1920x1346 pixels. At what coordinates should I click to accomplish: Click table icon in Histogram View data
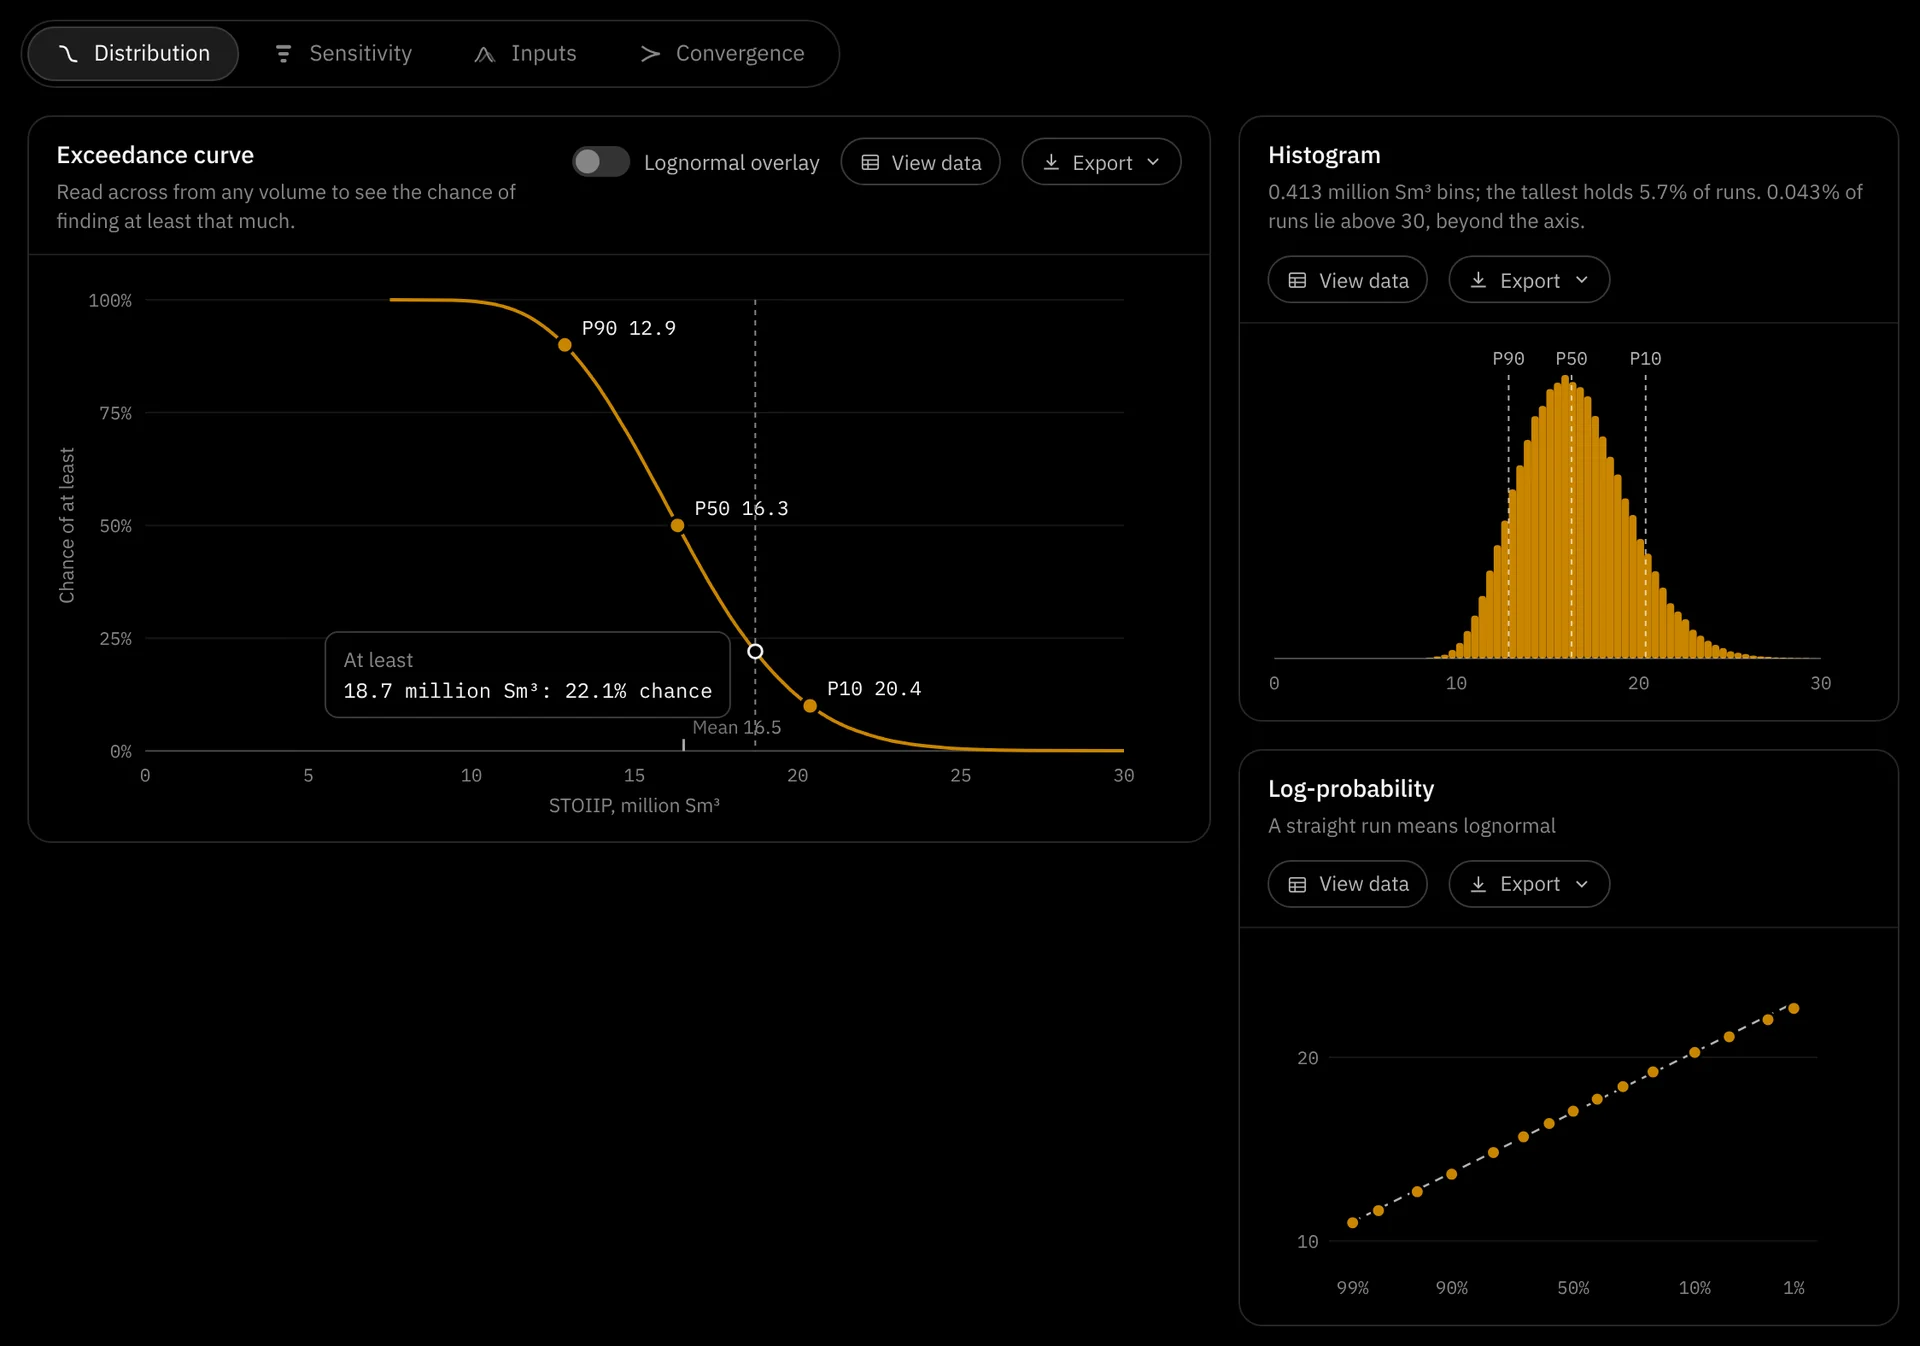click(x=1297, y=280)
